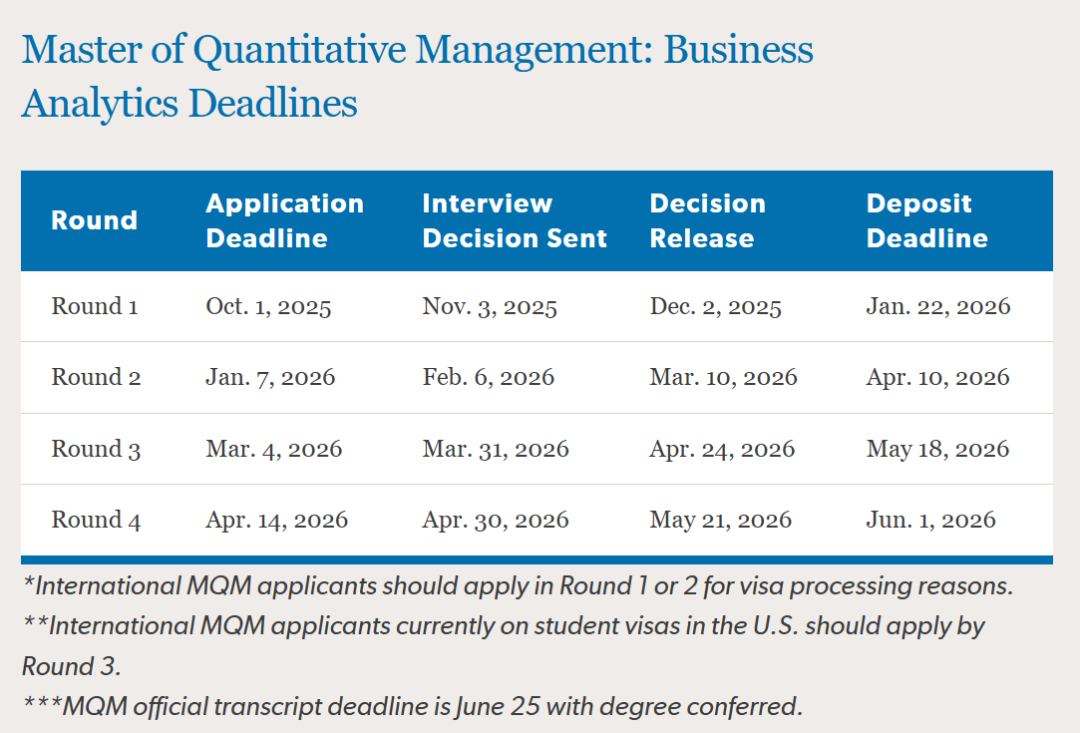This screenshot has height=733, width=1080.
Task: Click the official transcript deadline footnote
Action: (412, 706)
